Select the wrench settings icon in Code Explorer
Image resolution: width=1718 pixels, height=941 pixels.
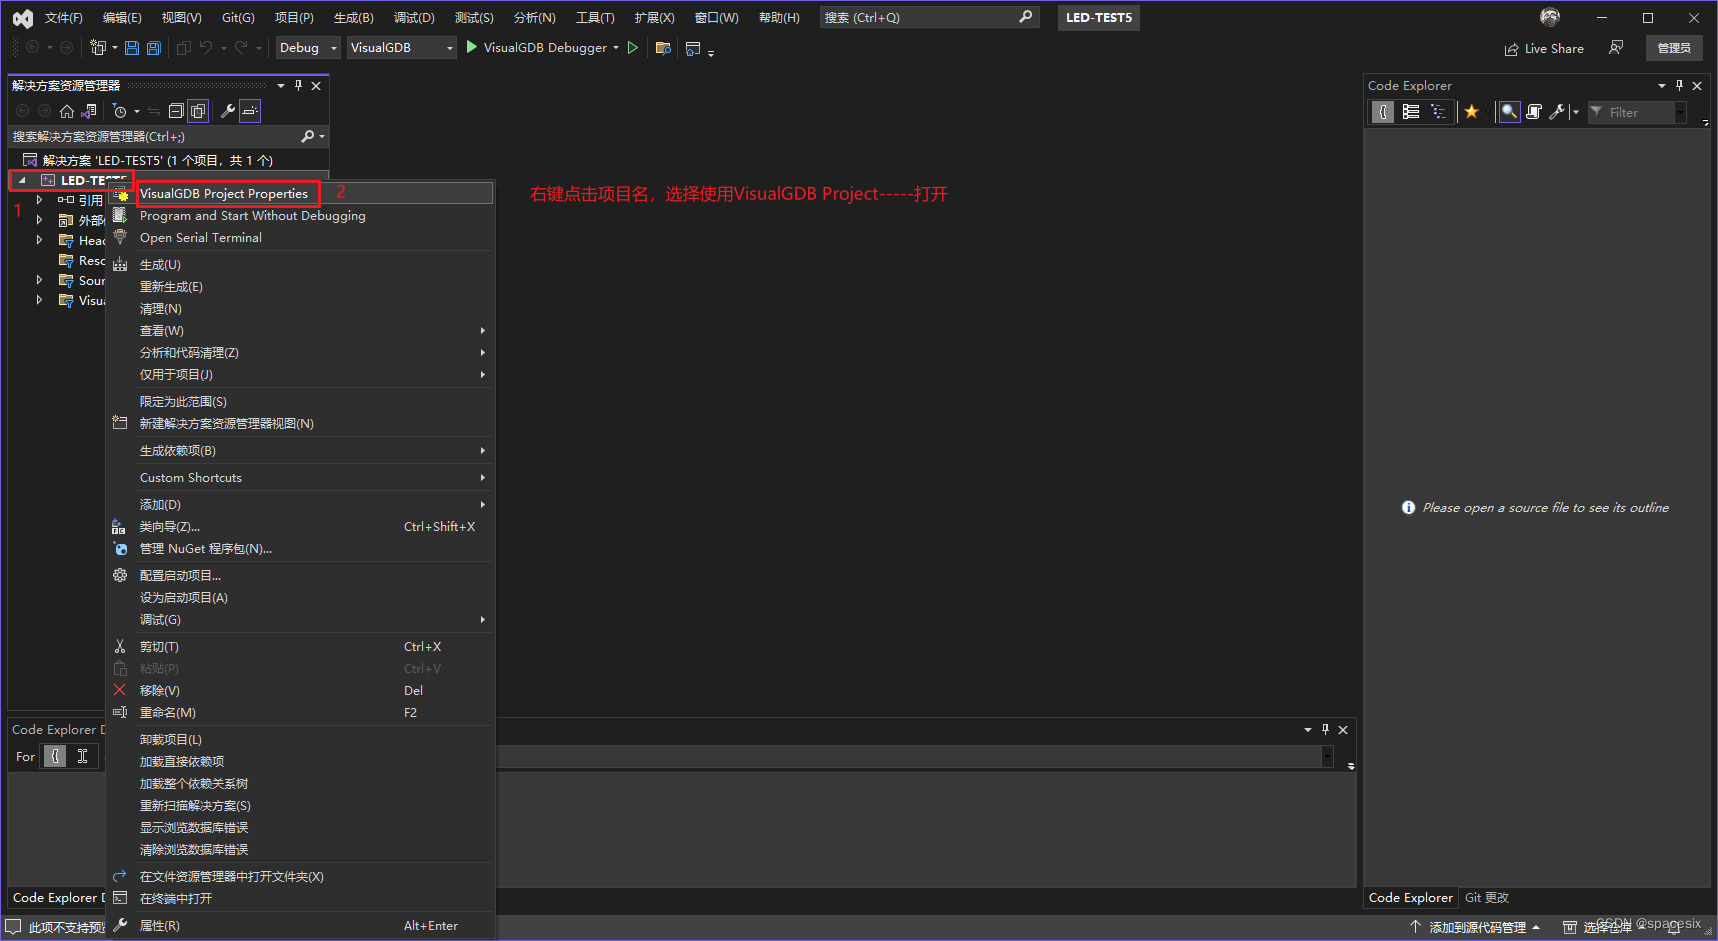point(1557,112)
